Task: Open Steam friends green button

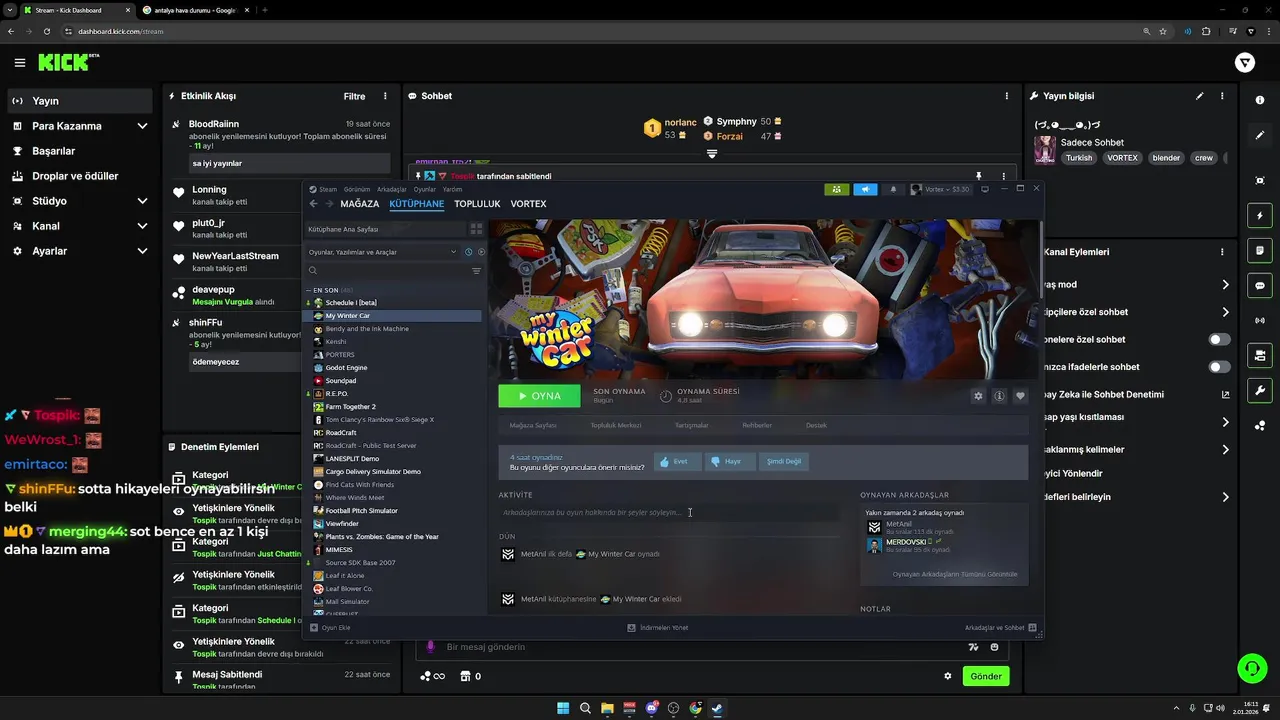Action: 836,189
